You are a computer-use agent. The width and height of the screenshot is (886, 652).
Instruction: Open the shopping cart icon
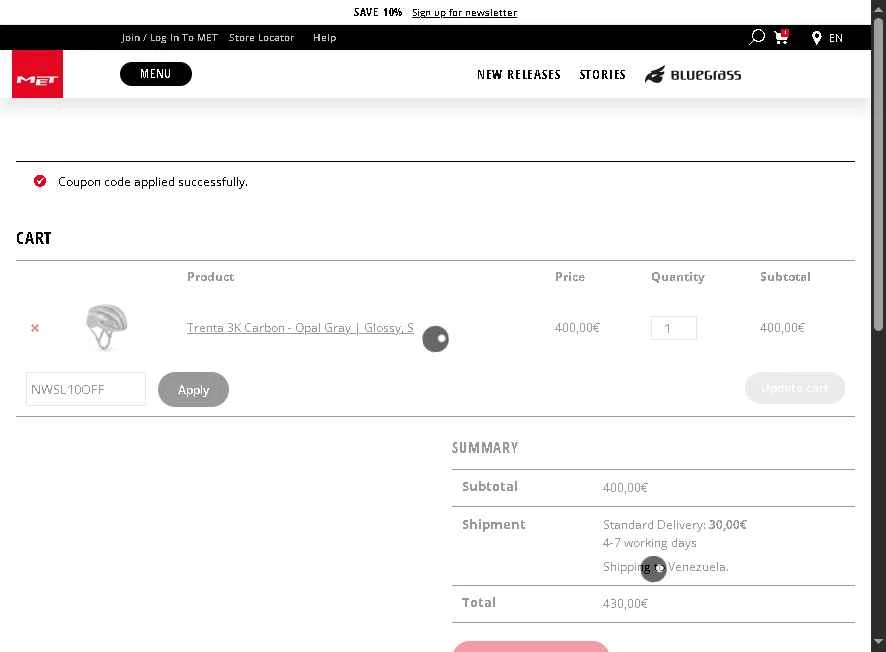[x=781, y=37]
